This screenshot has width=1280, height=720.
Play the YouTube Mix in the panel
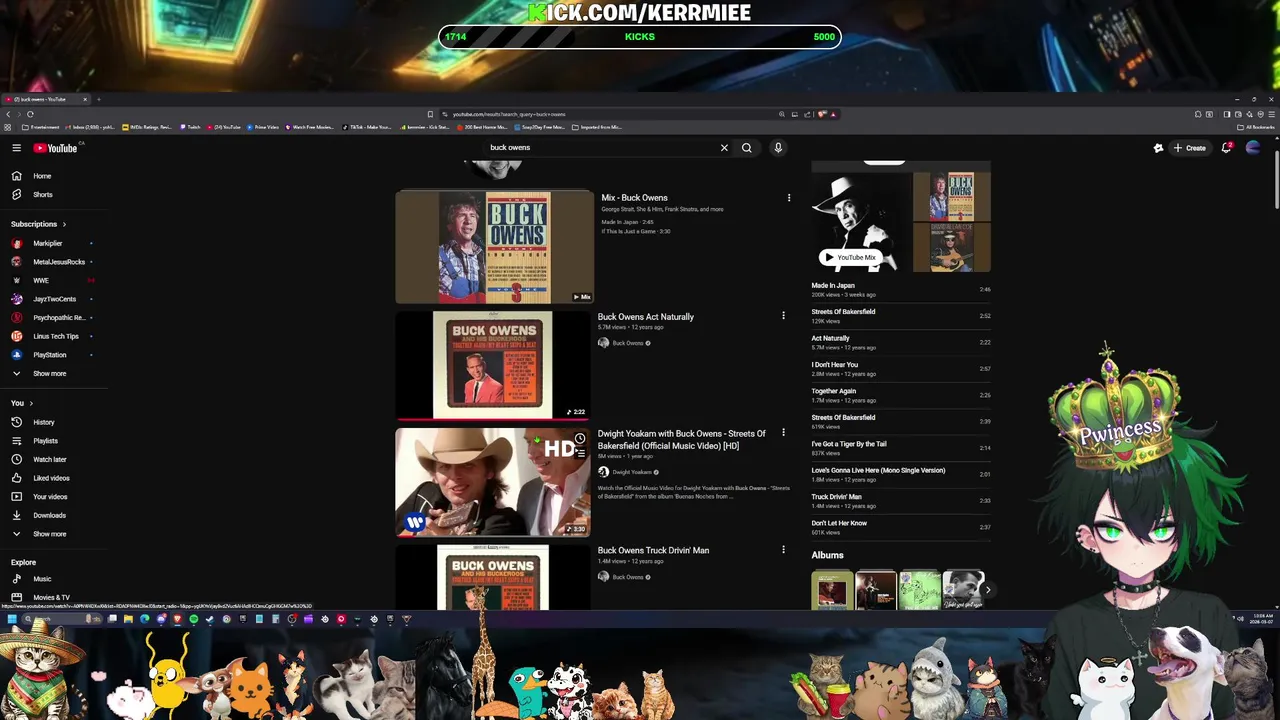(849, 257)
